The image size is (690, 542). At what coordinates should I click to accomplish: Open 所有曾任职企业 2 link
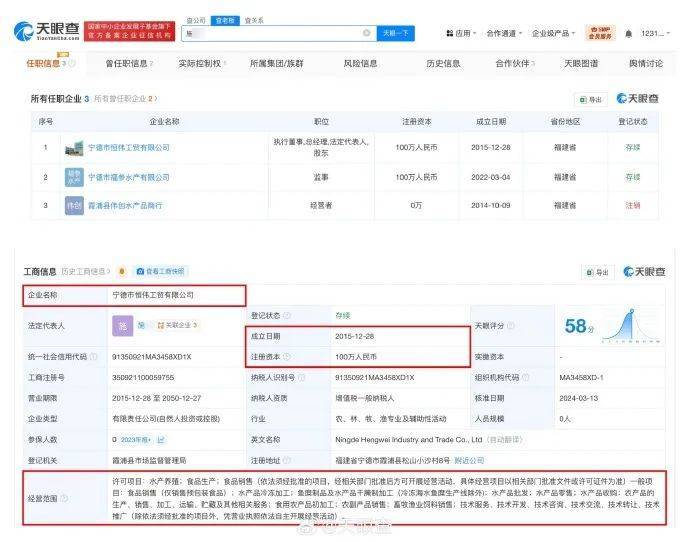125,99
